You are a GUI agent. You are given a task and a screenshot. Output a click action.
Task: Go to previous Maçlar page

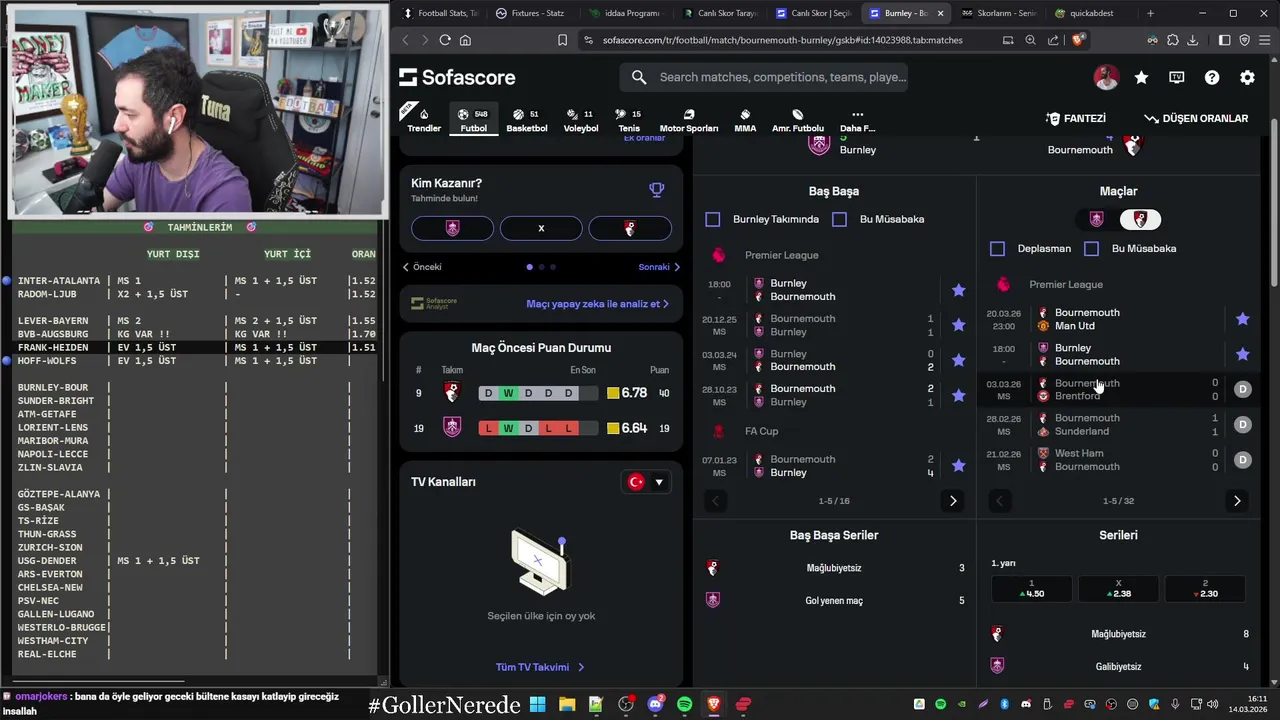999,501
